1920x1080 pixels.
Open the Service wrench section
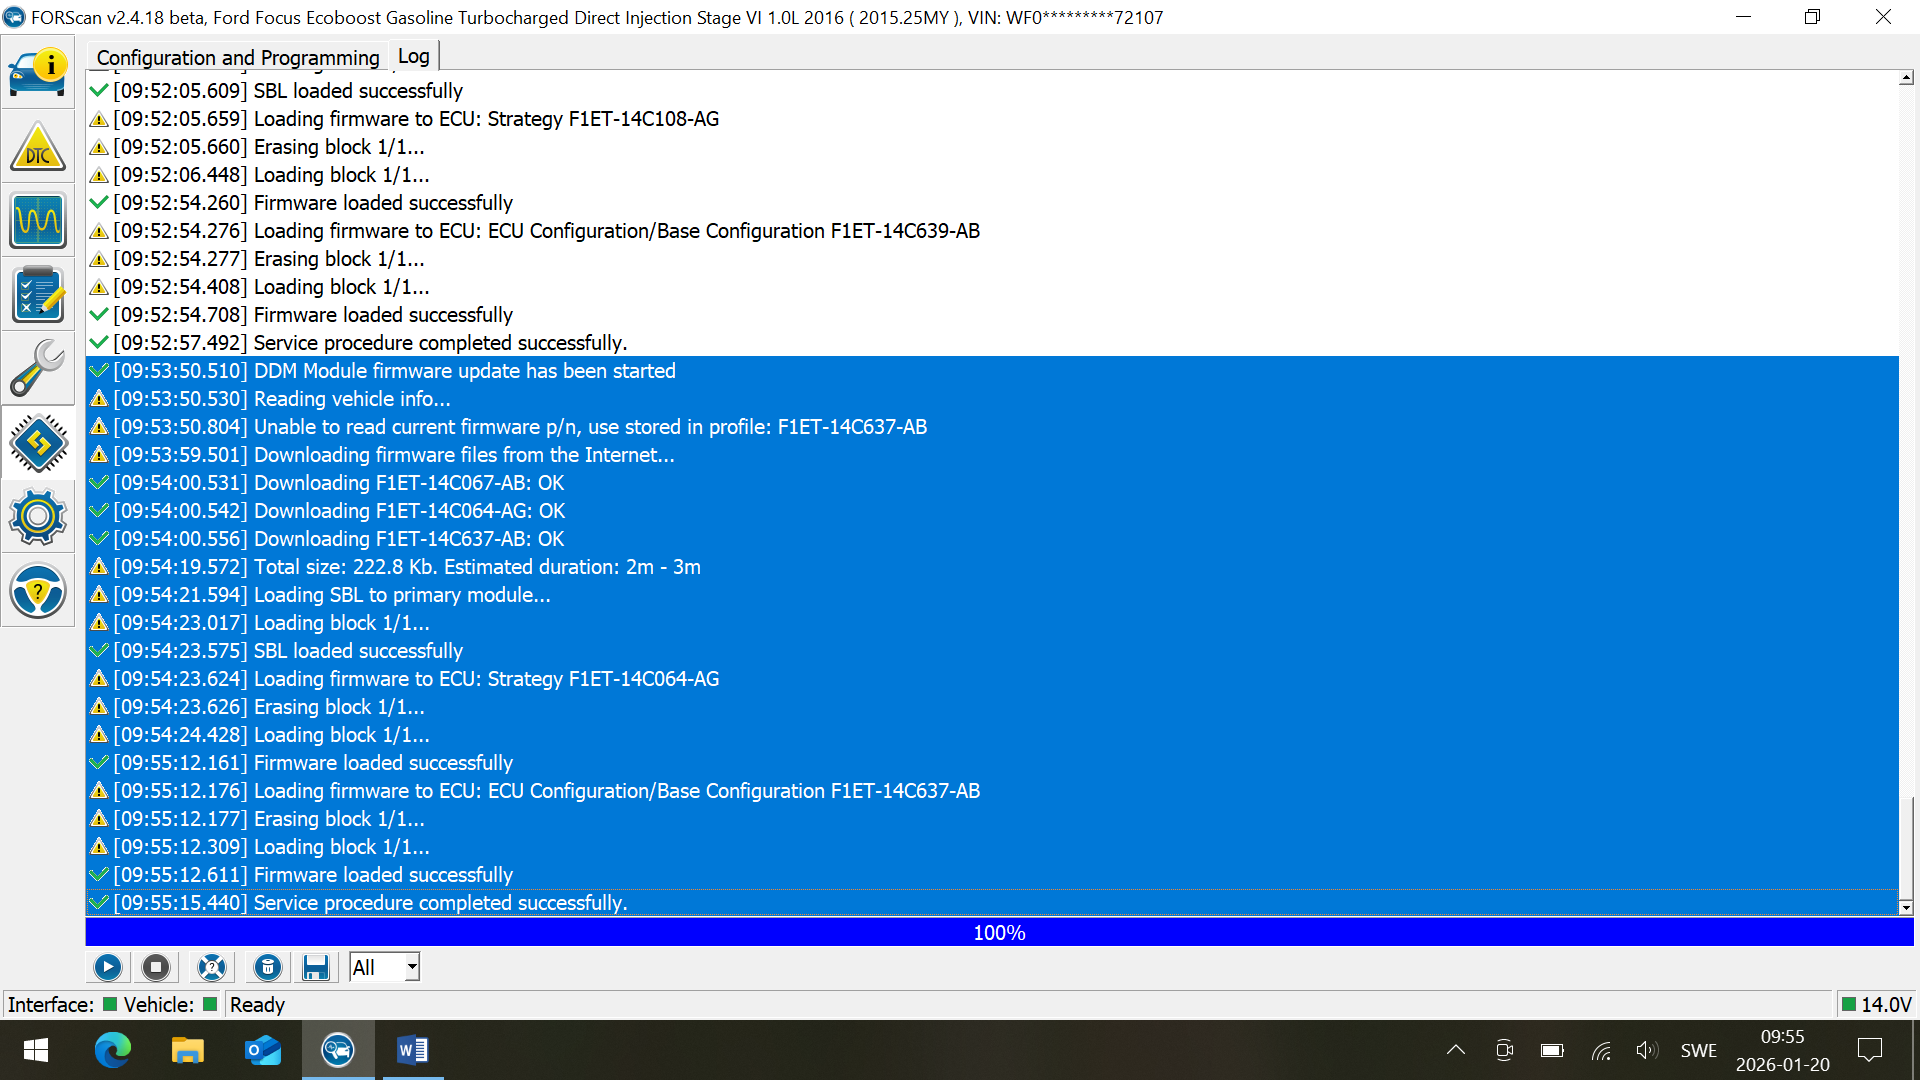click(38, 368)
